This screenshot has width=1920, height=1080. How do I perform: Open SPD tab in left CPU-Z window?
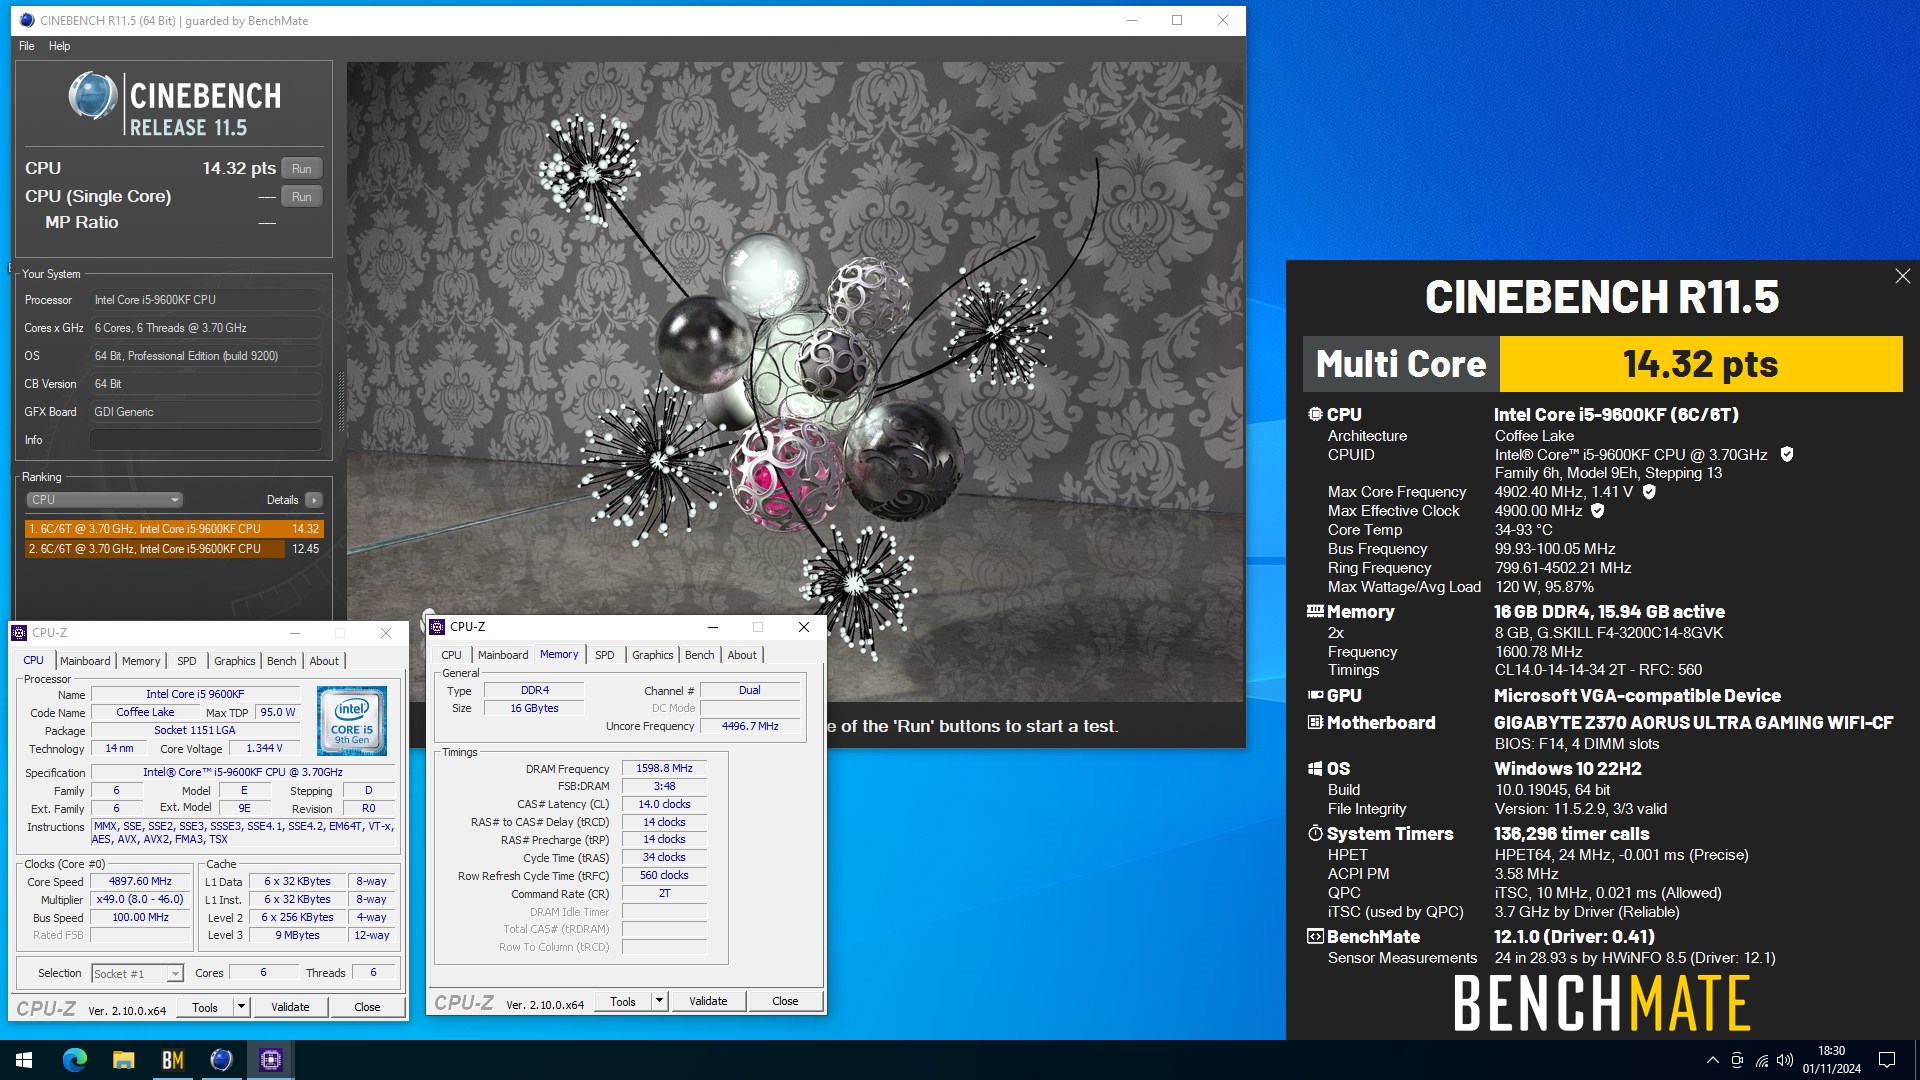tap(186, 661)
